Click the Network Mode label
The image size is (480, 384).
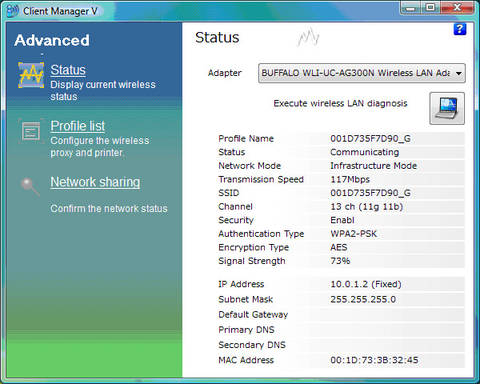(x=250, y=166)
